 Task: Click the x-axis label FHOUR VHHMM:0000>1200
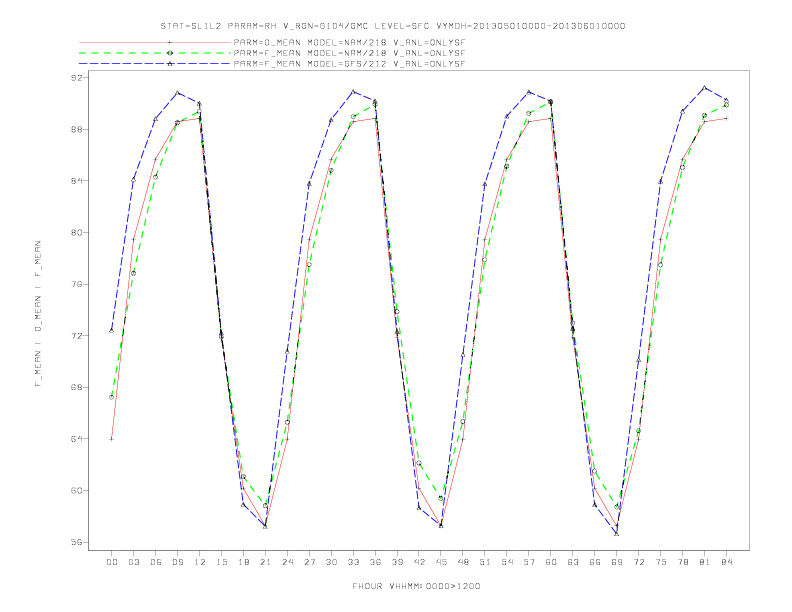point(416,586)
